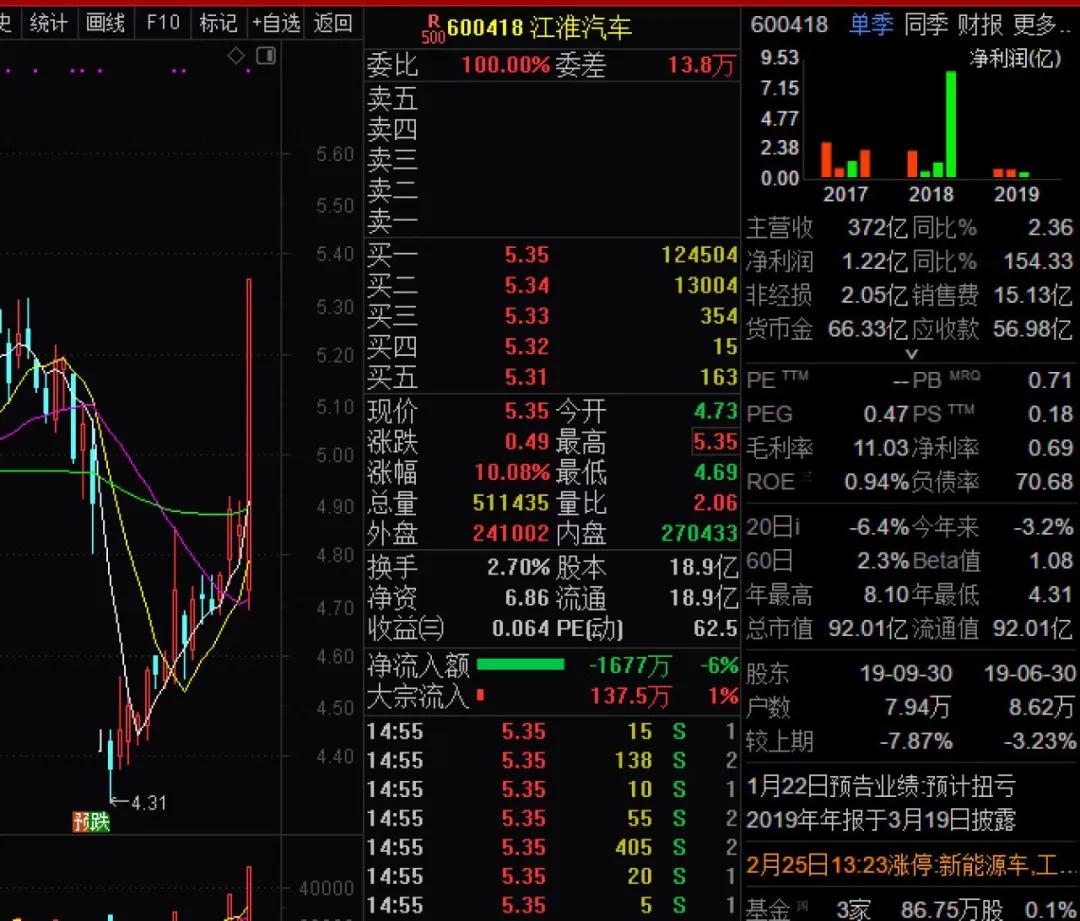Open the 统计 toolbar item

click(x=49, y=23)
